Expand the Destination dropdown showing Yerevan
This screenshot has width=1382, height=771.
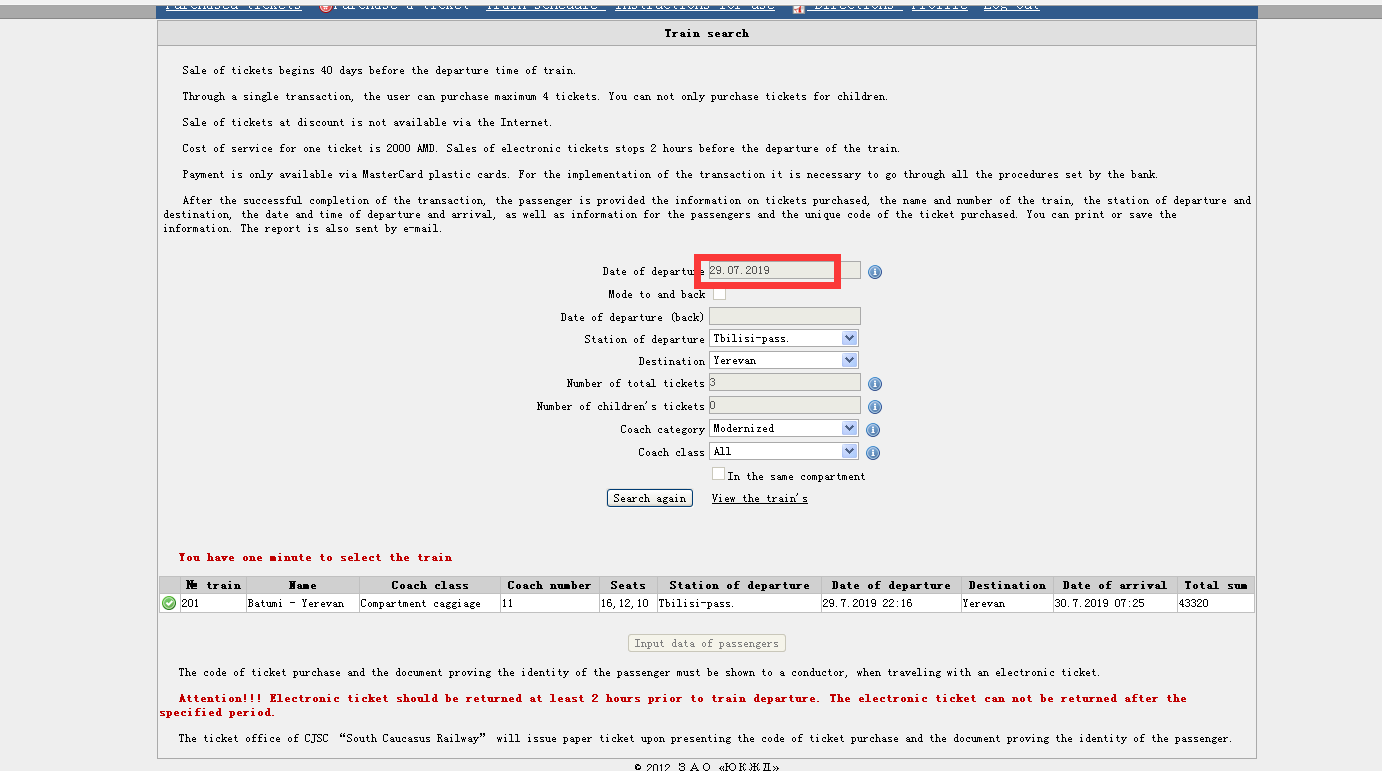(x=784, y=361)
